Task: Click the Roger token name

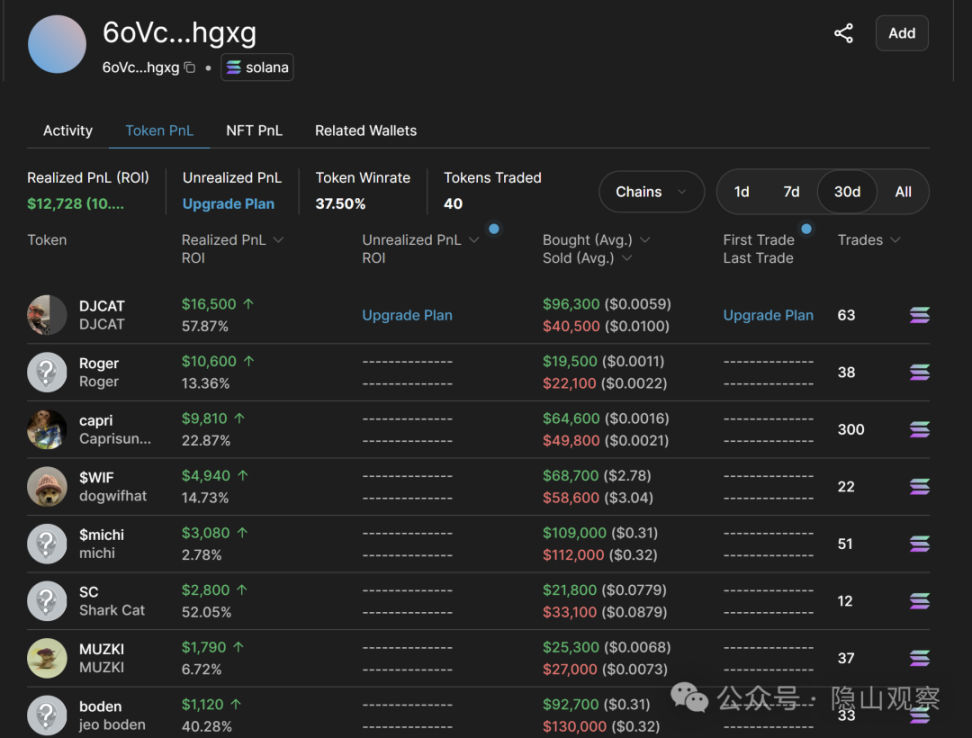Action: [x=99, y=363]
